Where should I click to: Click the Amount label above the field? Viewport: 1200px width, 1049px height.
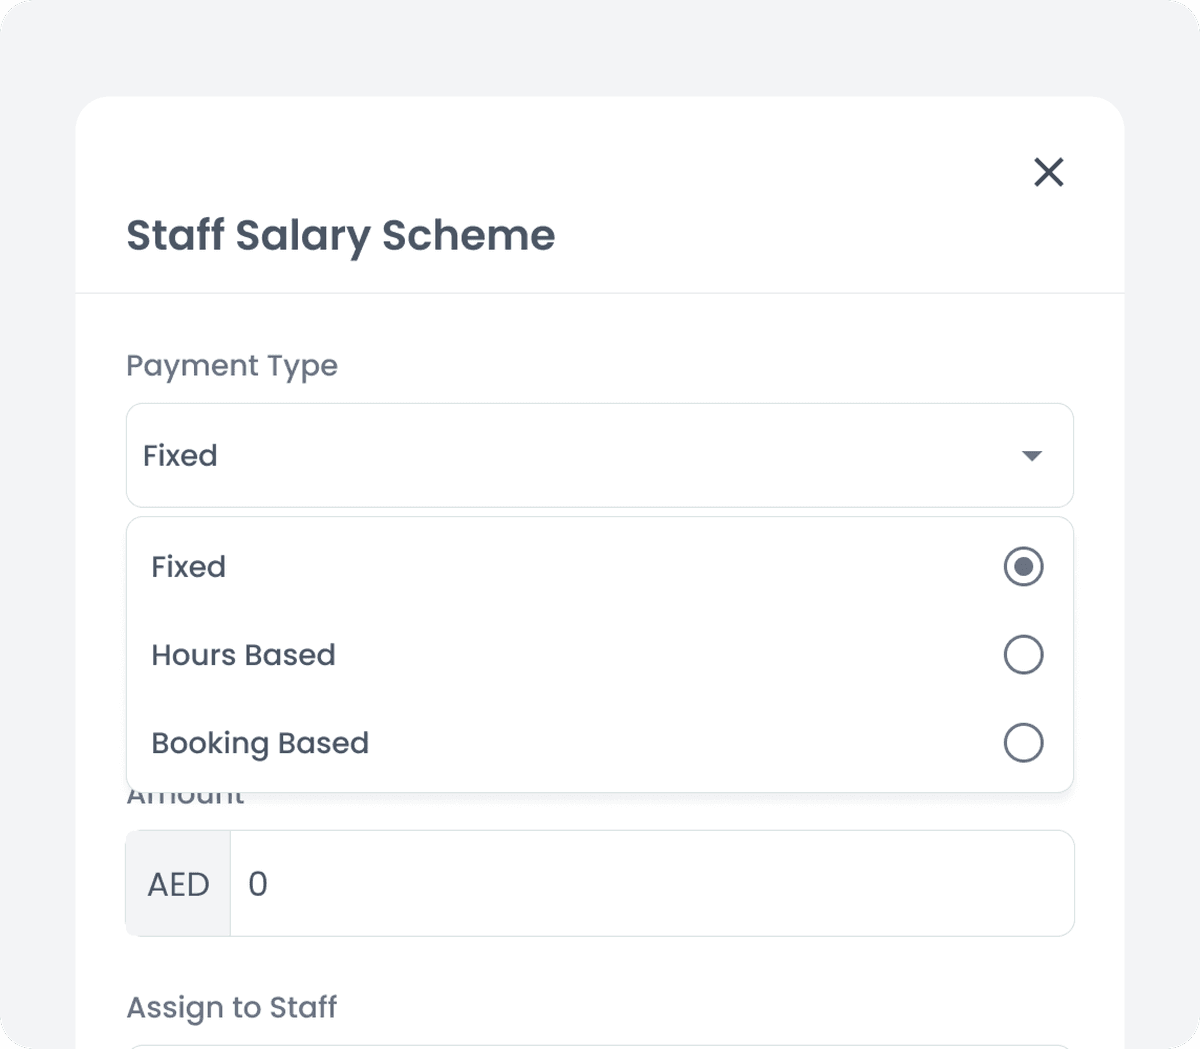pos(184,793)
